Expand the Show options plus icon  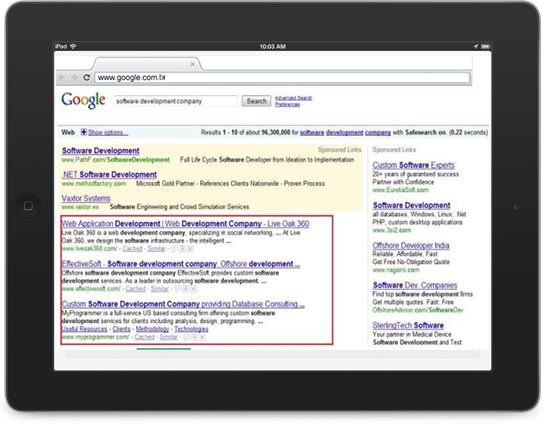(x=84, y=132)
